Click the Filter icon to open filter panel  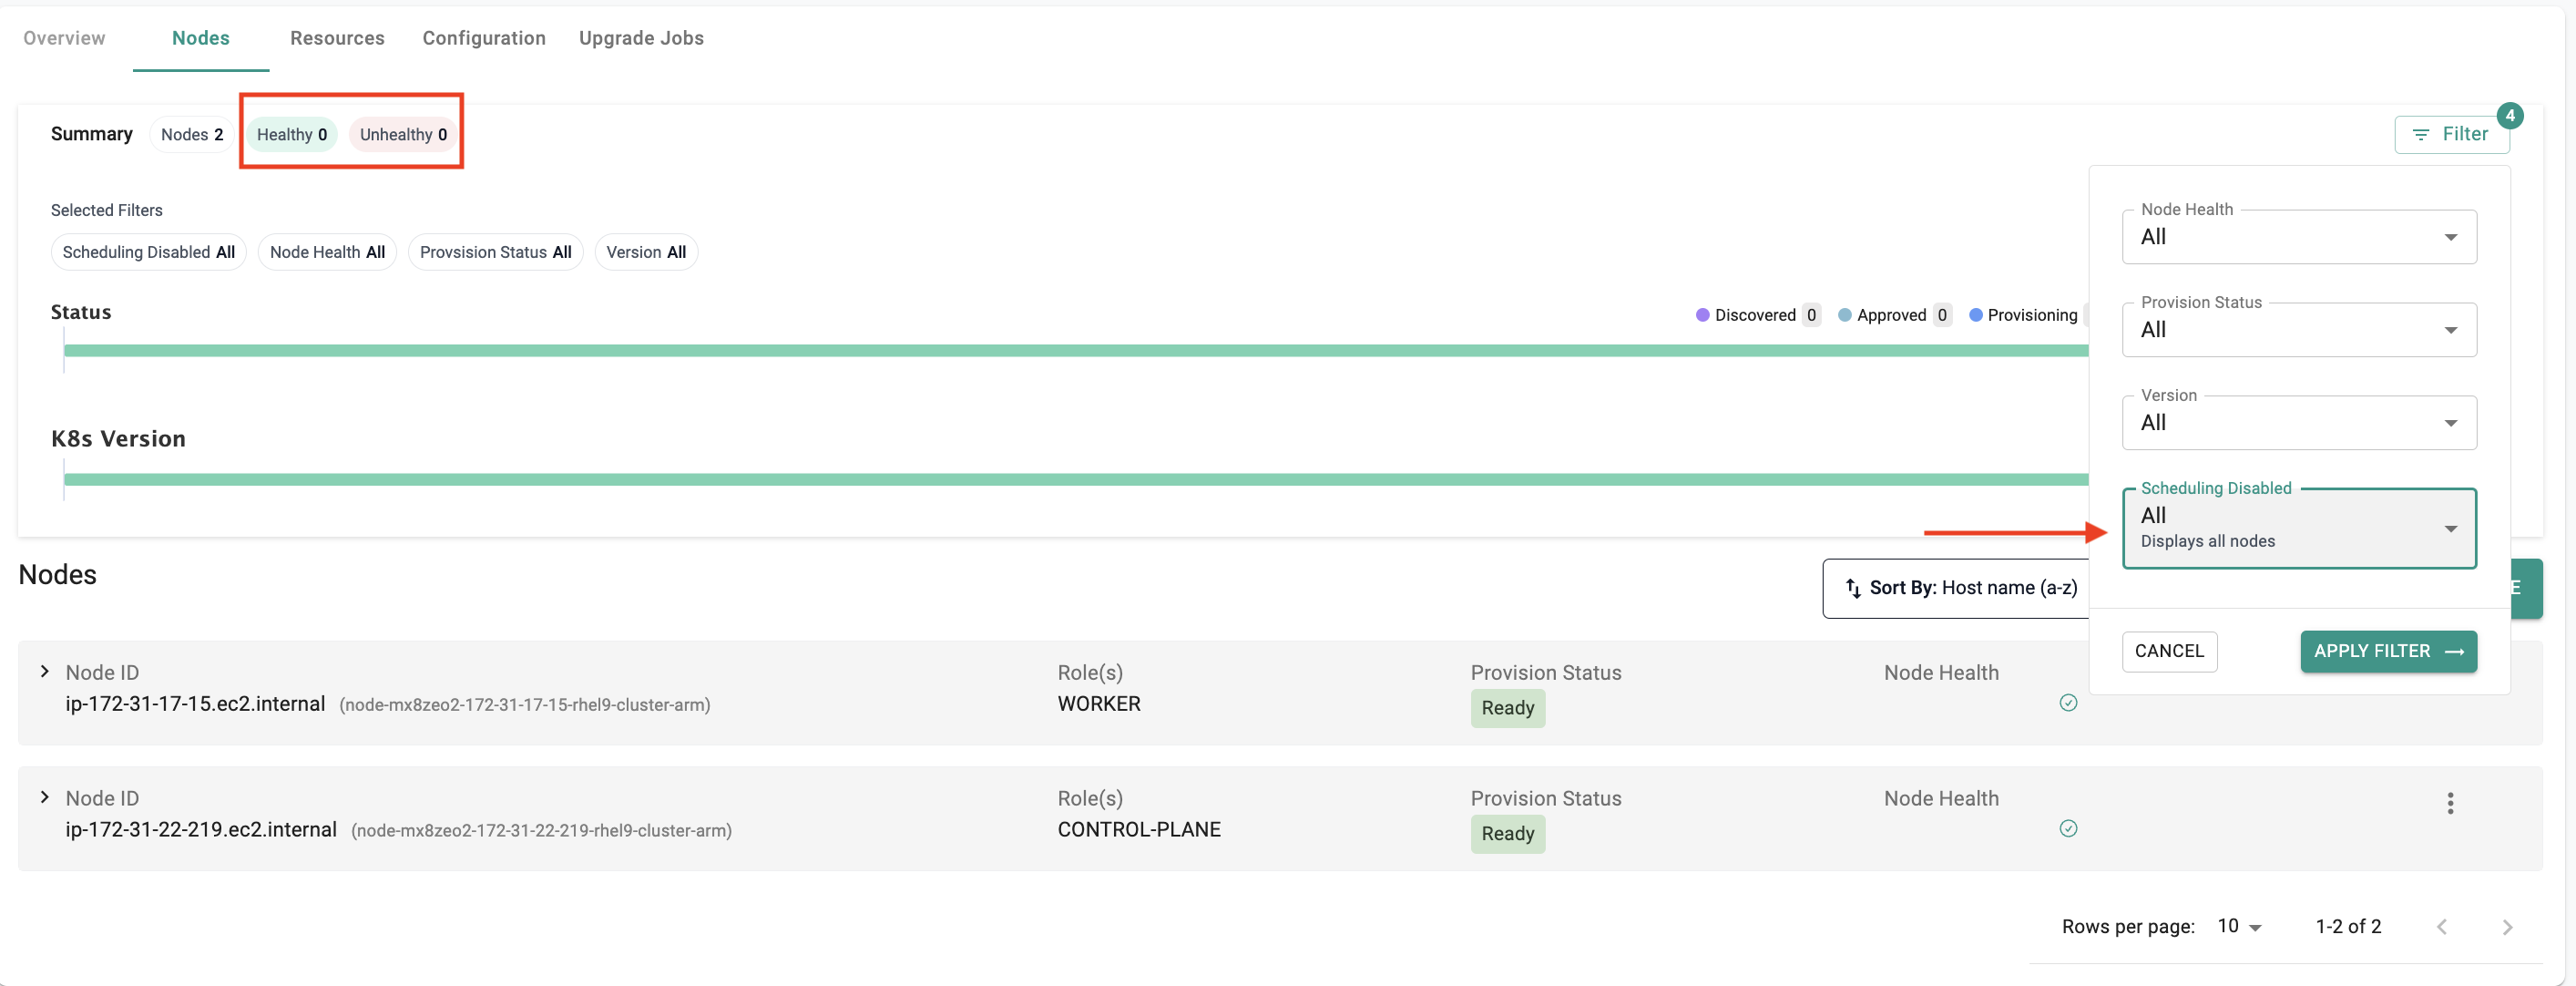[x=2451, y=133]
